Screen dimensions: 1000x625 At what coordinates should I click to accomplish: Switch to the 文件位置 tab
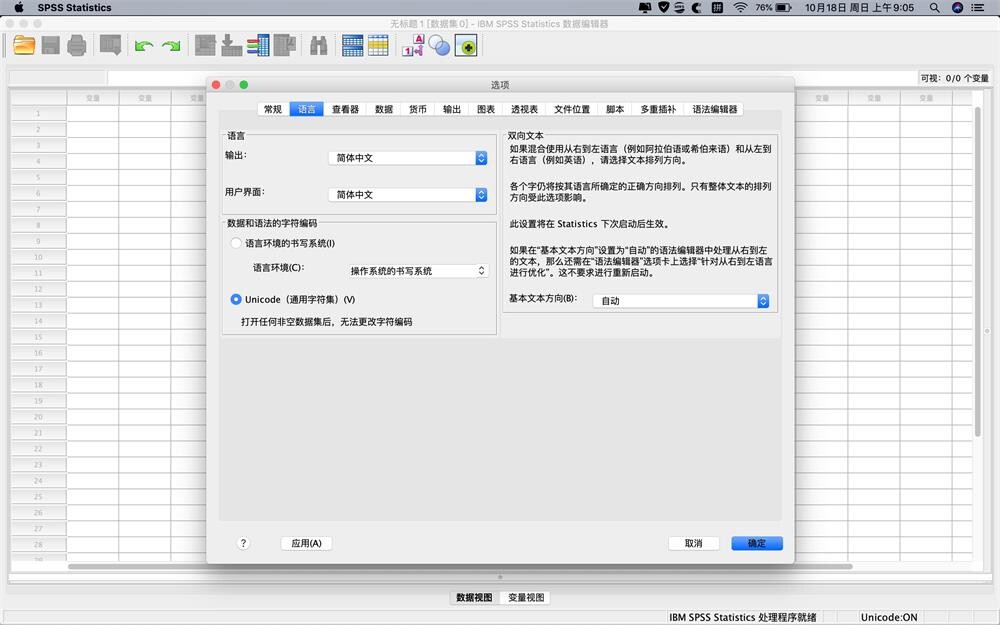click(572, 109)
